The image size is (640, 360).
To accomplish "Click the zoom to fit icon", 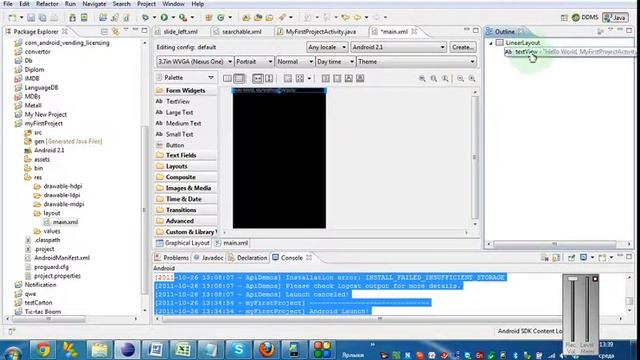I will (x=433, y=78).
